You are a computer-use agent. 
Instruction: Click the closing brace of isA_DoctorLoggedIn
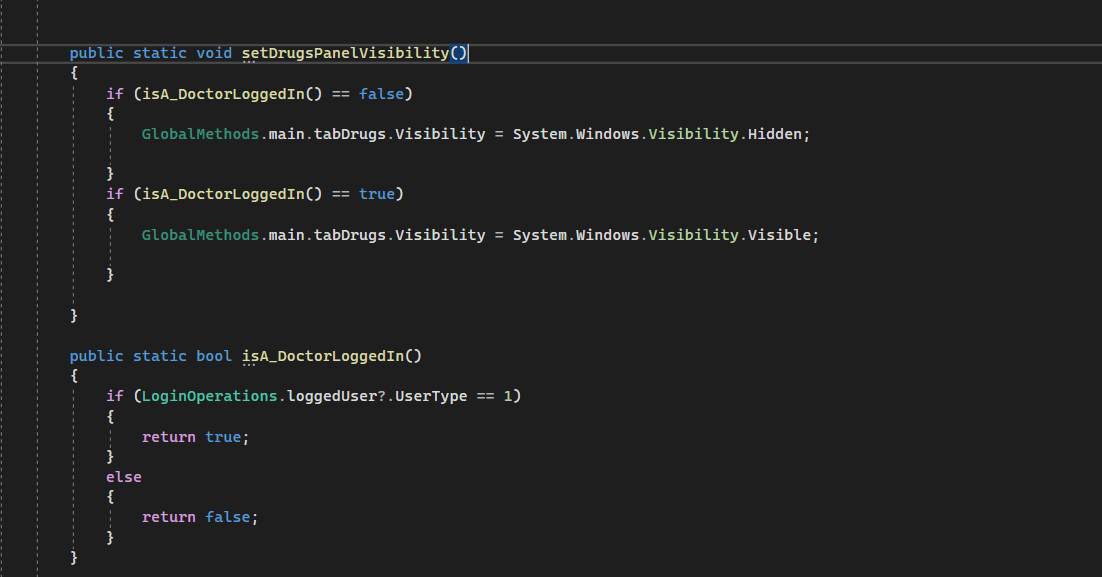[73, 556]
